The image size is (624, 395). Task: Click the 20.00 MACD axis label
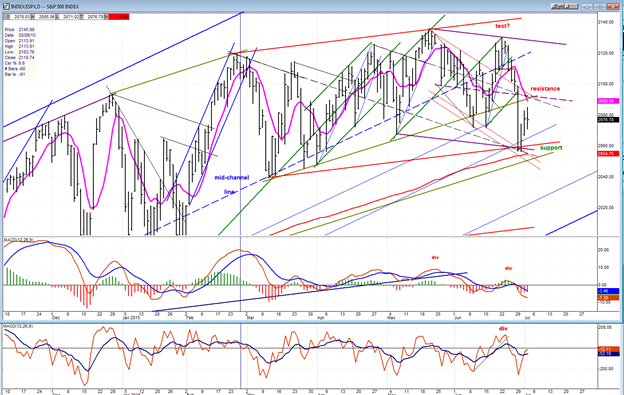604,250
